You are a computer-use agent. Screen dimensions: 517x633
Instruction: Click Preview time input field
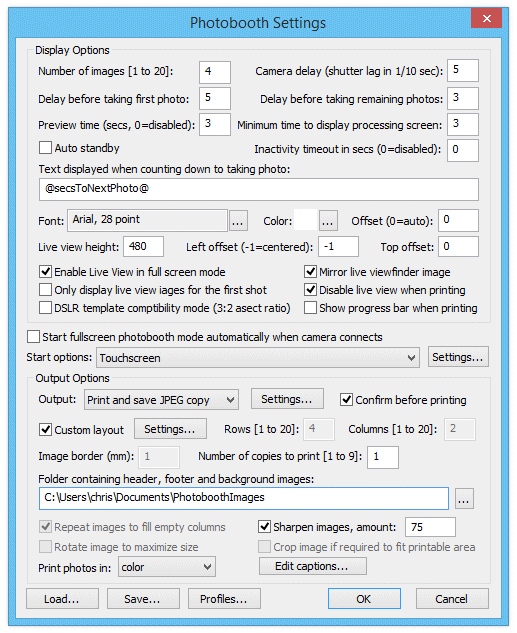(215, 124)
